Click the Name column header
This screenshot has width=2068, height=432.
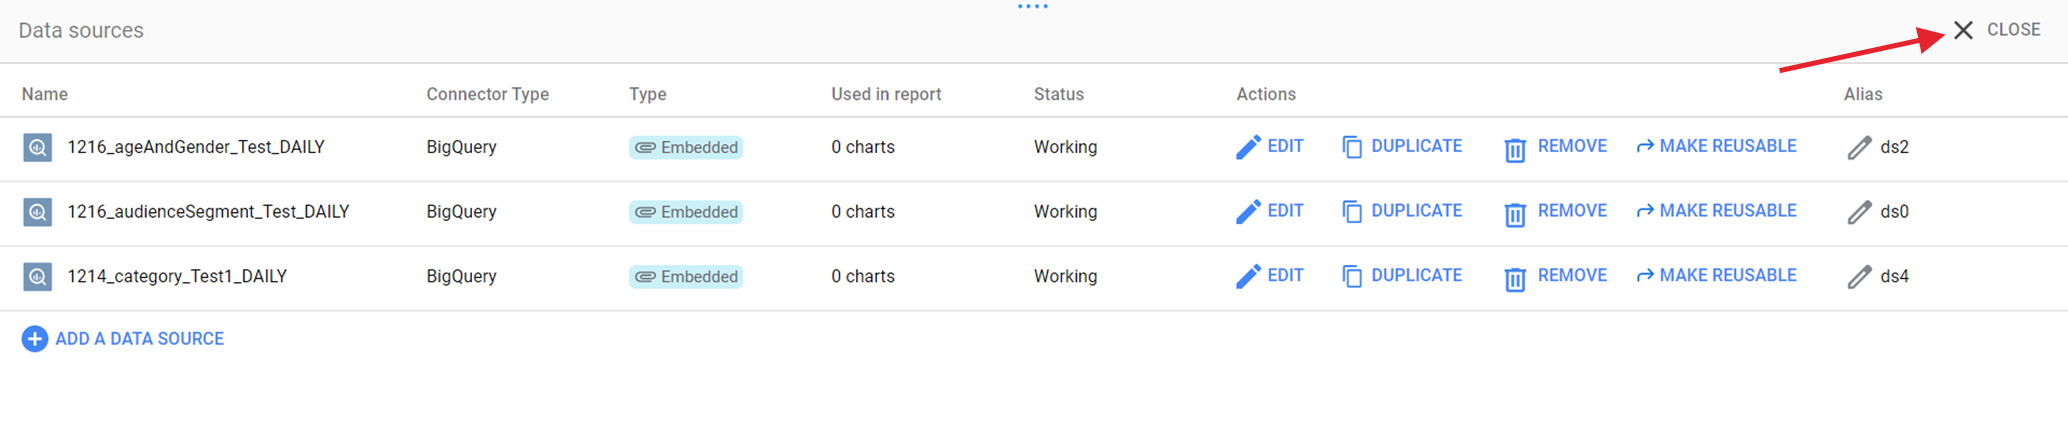45,94
